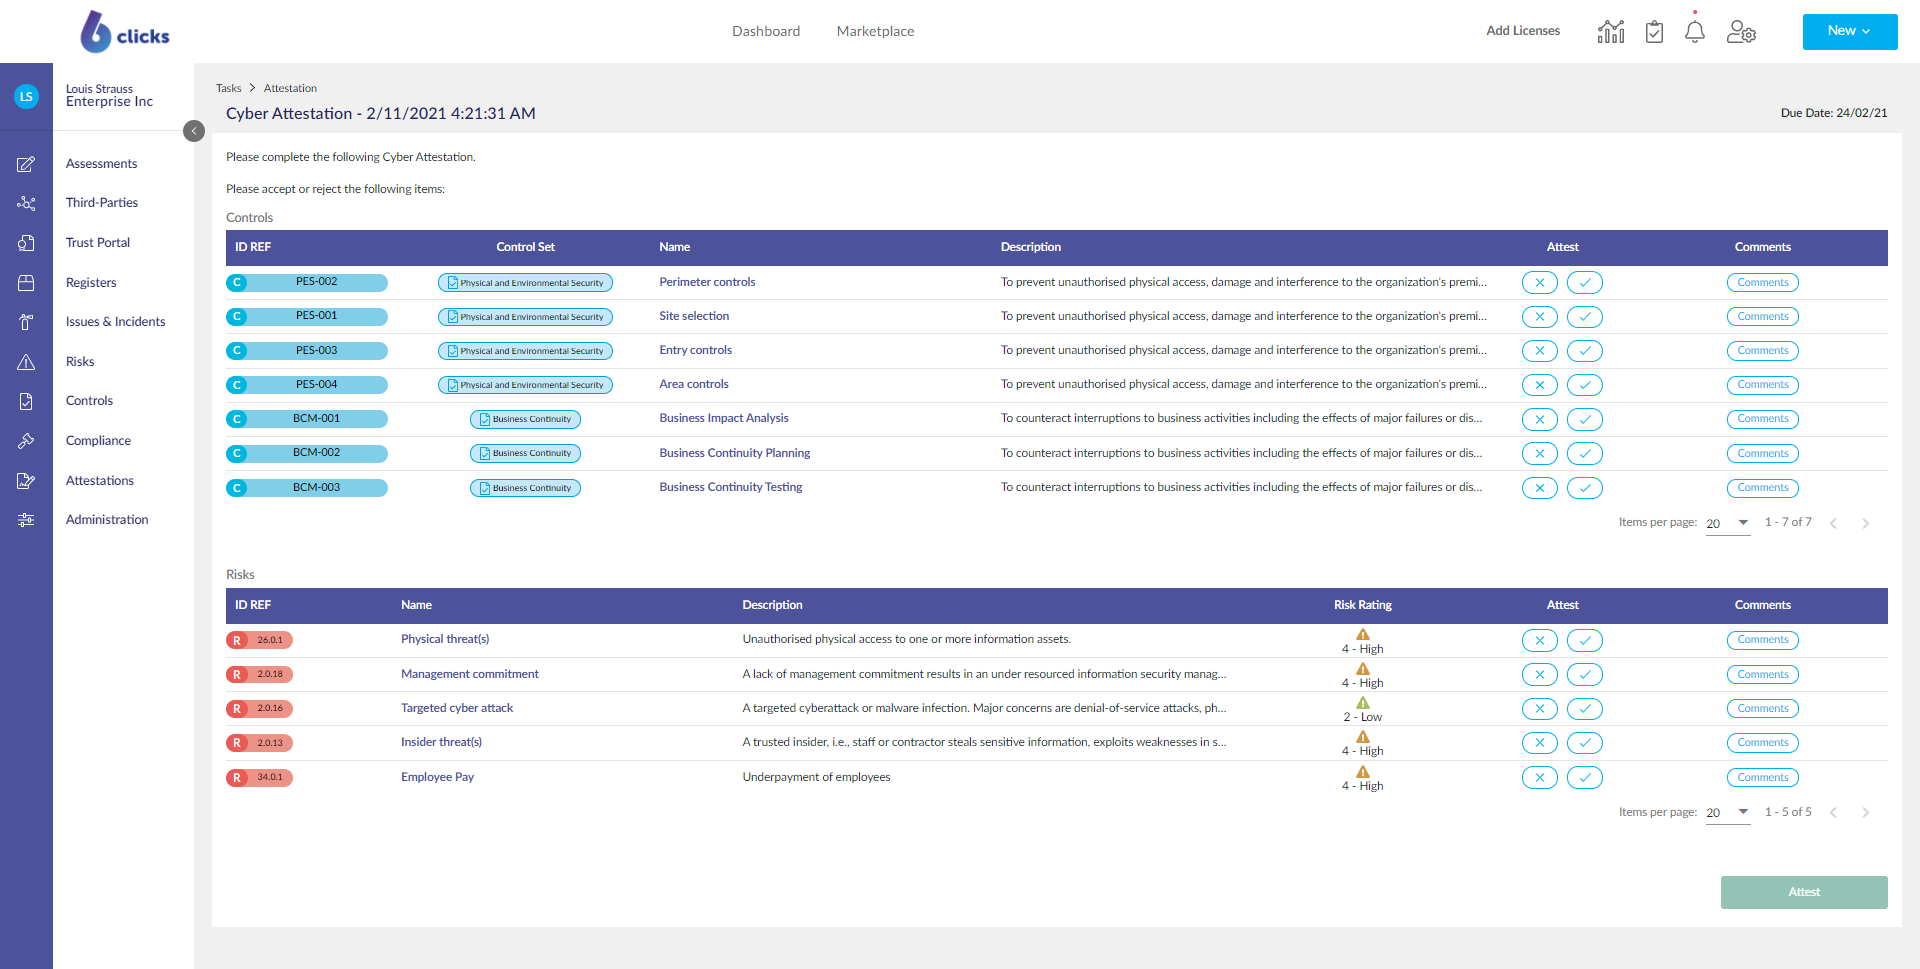
Task: Open the Business Impact Analysis link
Action: pos(724,418)
